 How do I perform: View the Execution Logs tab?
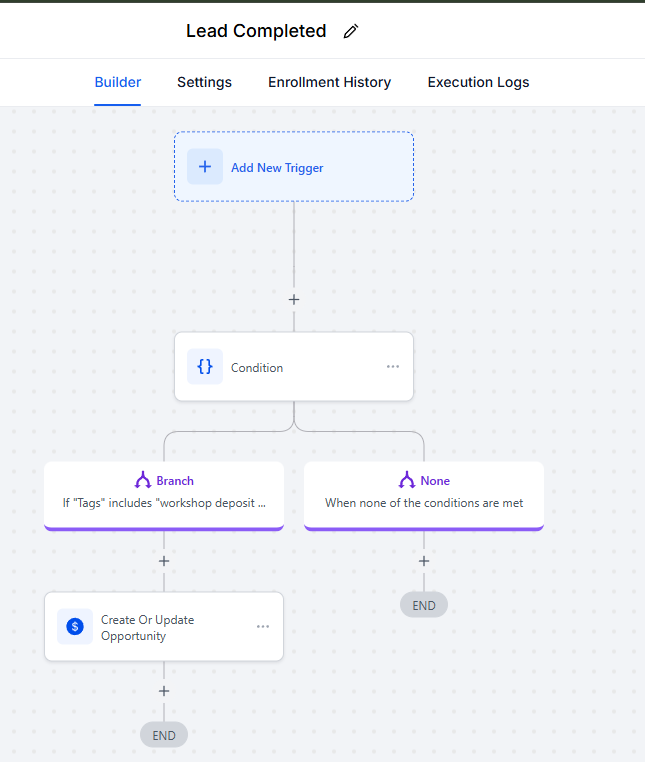[x=478, y=82]
